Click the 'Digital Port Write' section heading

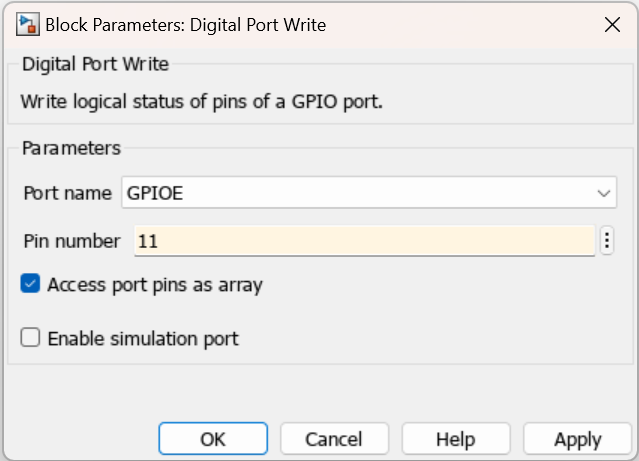pyautogui.click(x=95, y=65)
